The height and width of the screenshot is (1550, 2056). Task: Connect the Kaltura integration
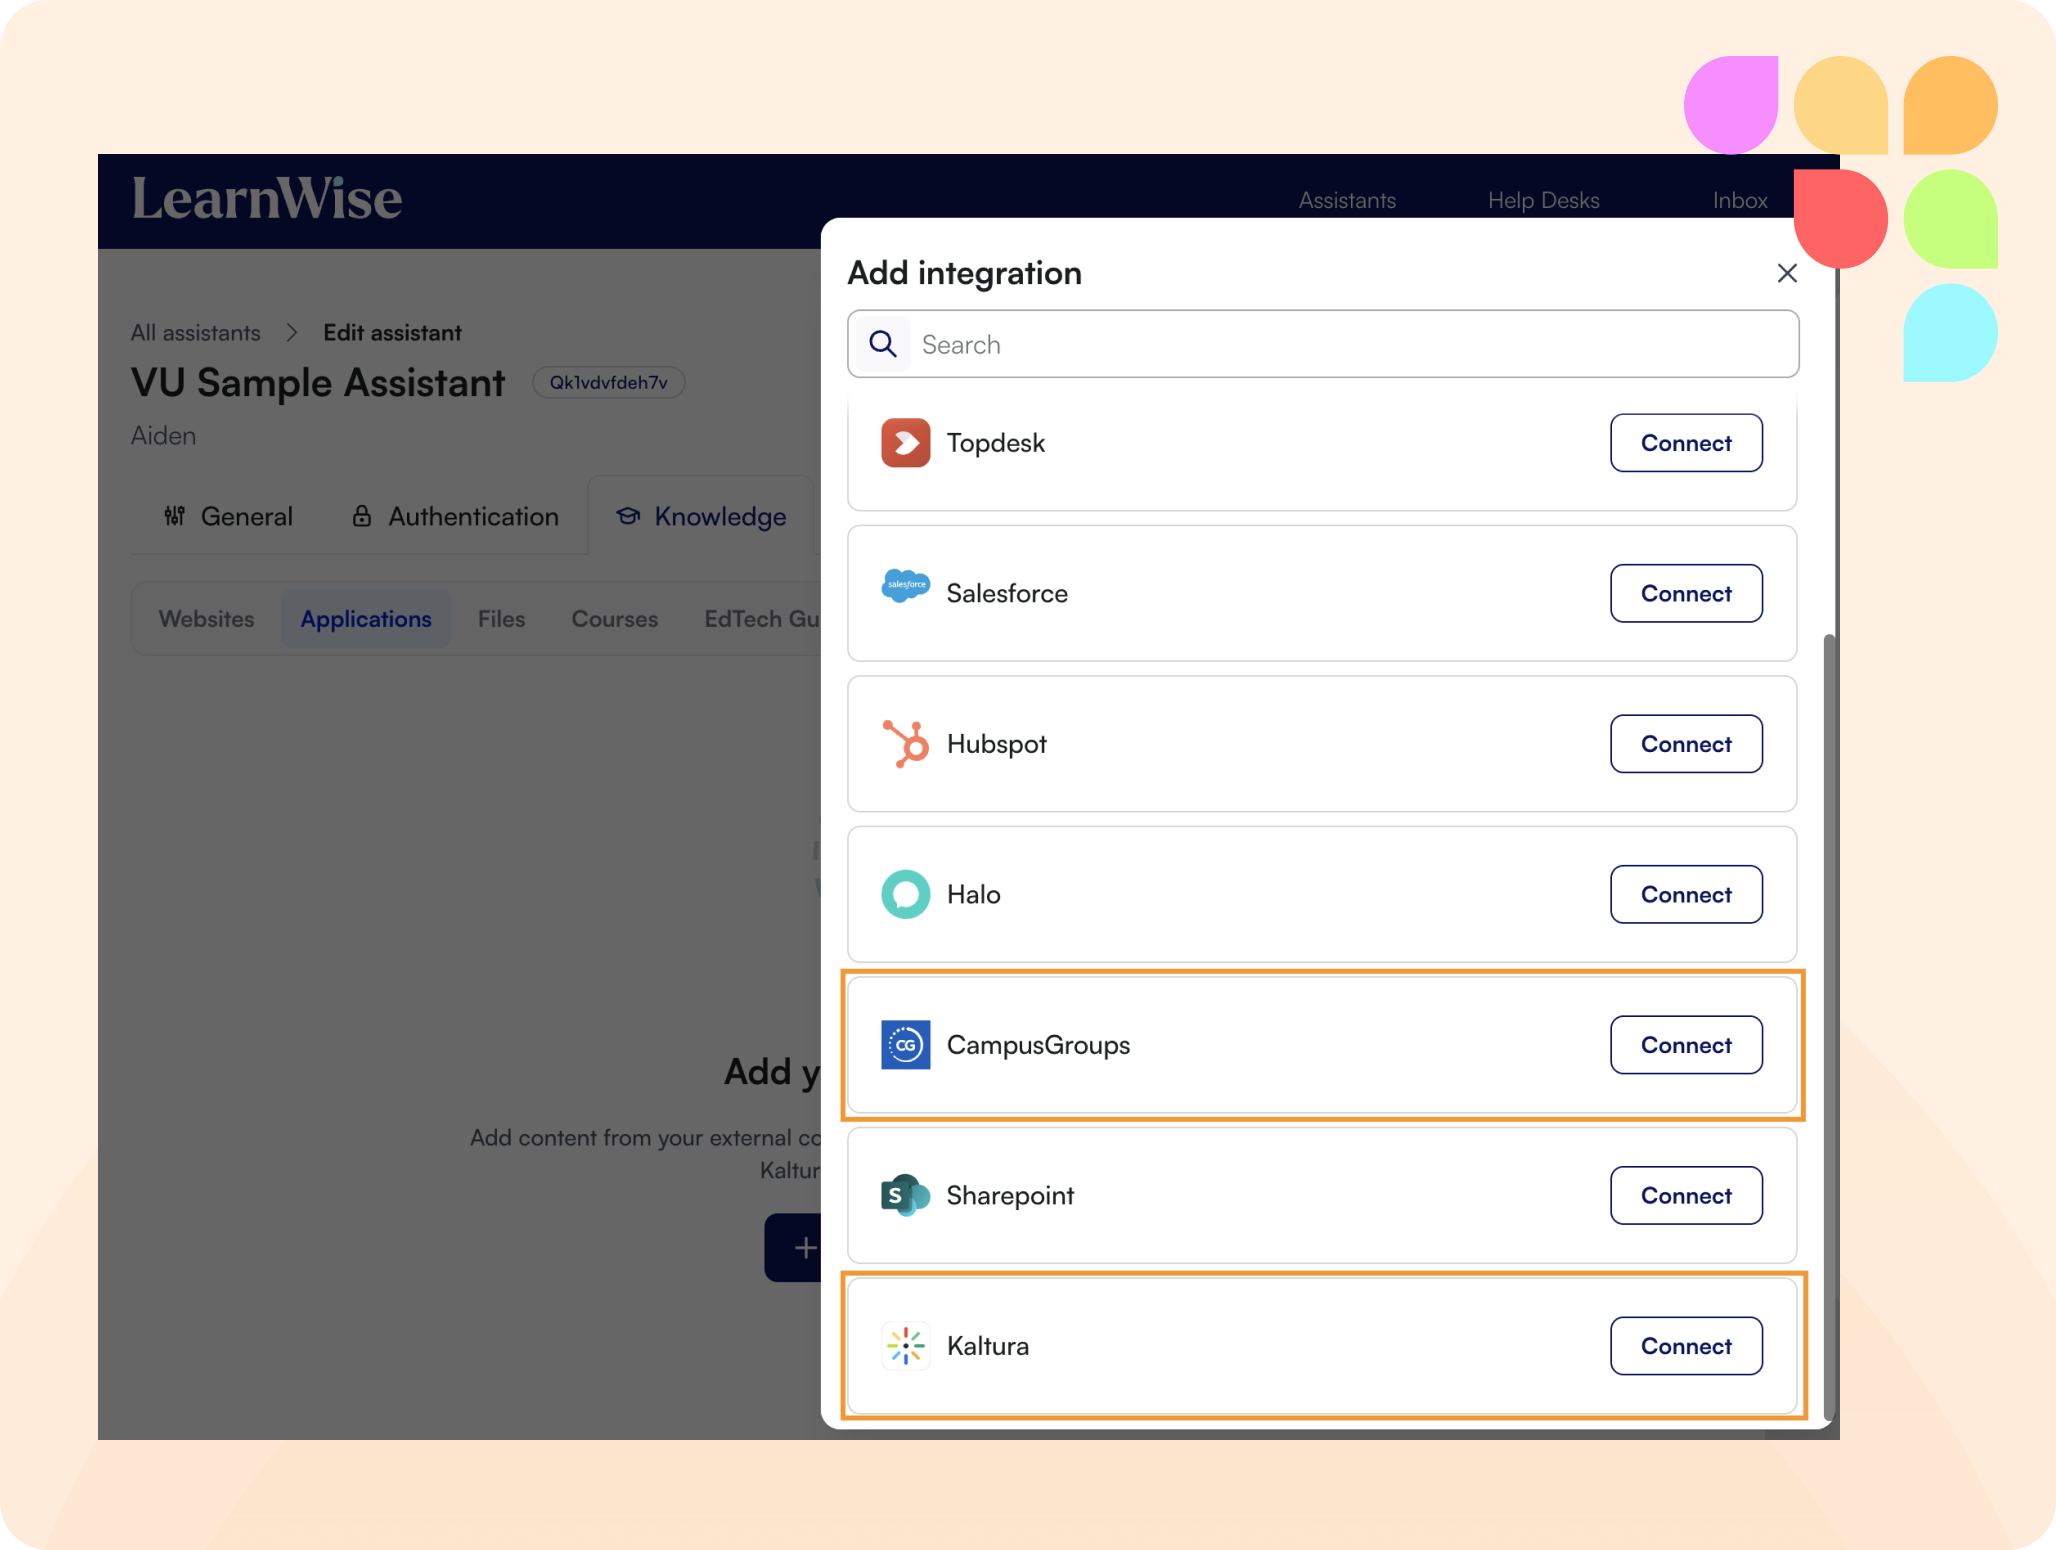click(x=1685, y=1346)
